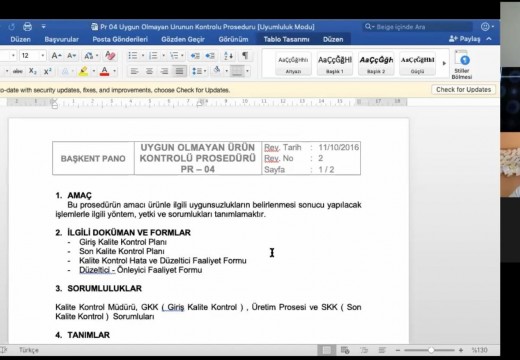
Task: Click the Belge içinde Ara search field
Action: [x=418, y=27]
